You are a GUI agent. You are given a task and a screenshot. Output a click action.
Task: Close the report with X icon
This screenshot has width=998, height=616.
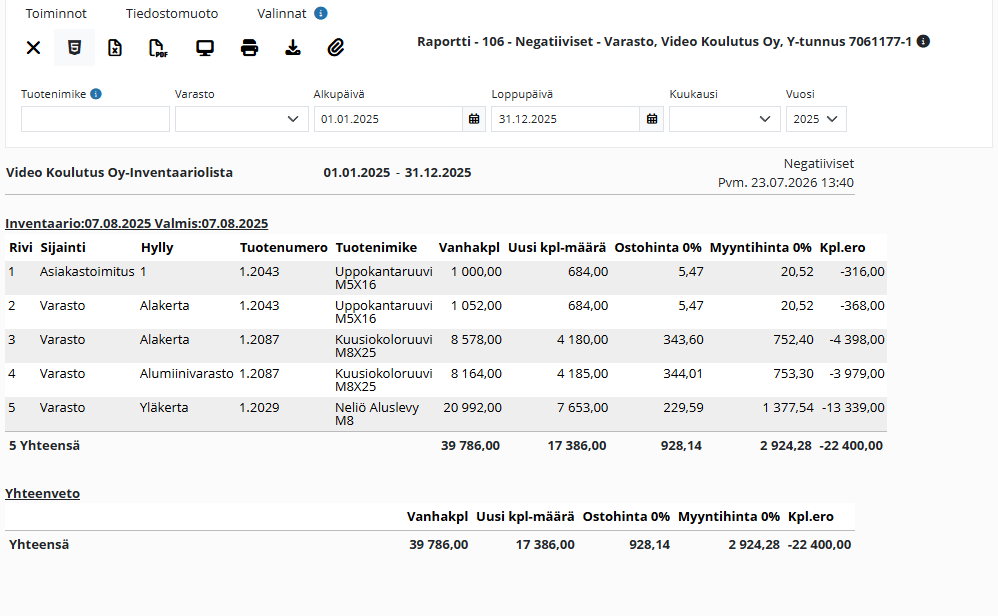click(34, 48)
